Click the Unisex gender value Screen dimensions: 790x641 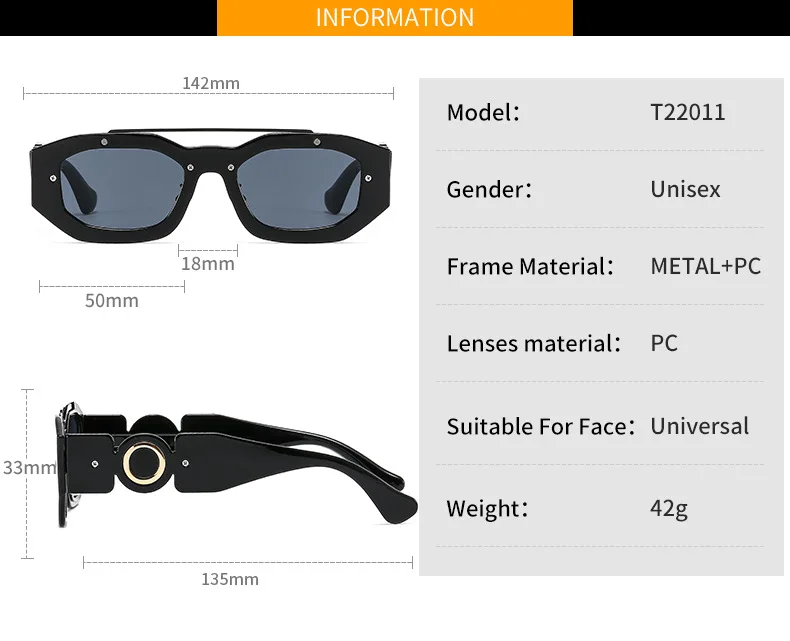[685, 189]
